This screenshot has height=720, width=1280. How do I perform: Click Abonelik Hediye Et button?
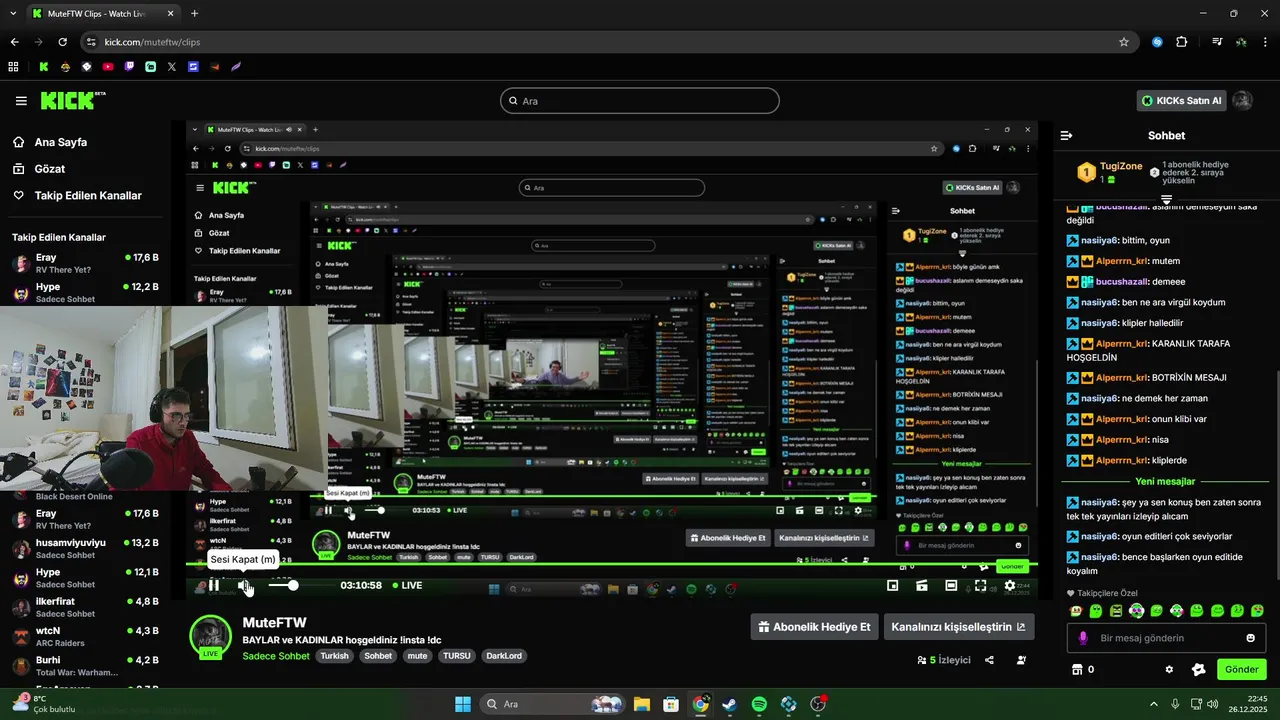pyautogui.click(x=814, y=627)
